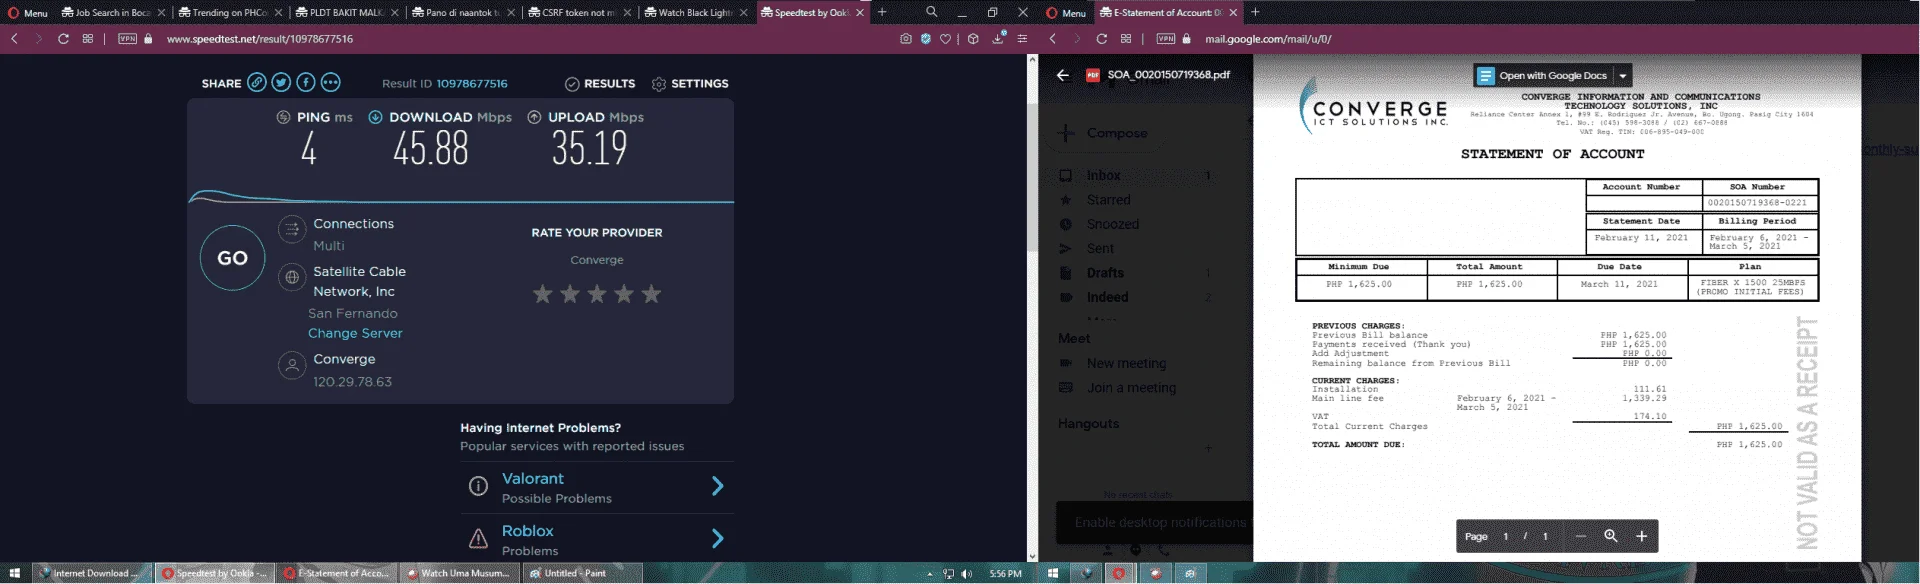
Task: Zoom out the PDF preview
Action: 1580,536
